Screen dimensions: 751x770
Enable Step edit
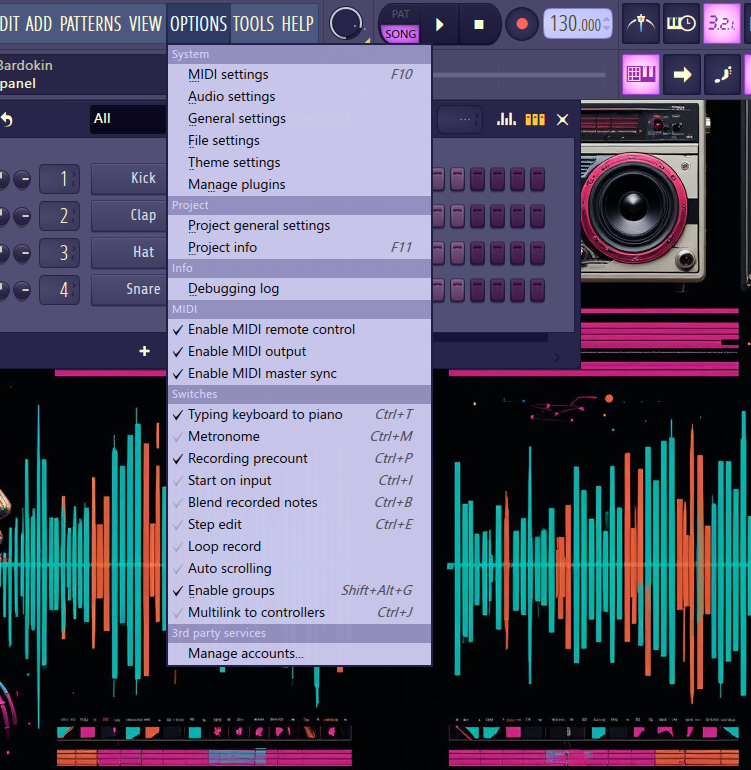pyautogui.click(x=300, y=525)
